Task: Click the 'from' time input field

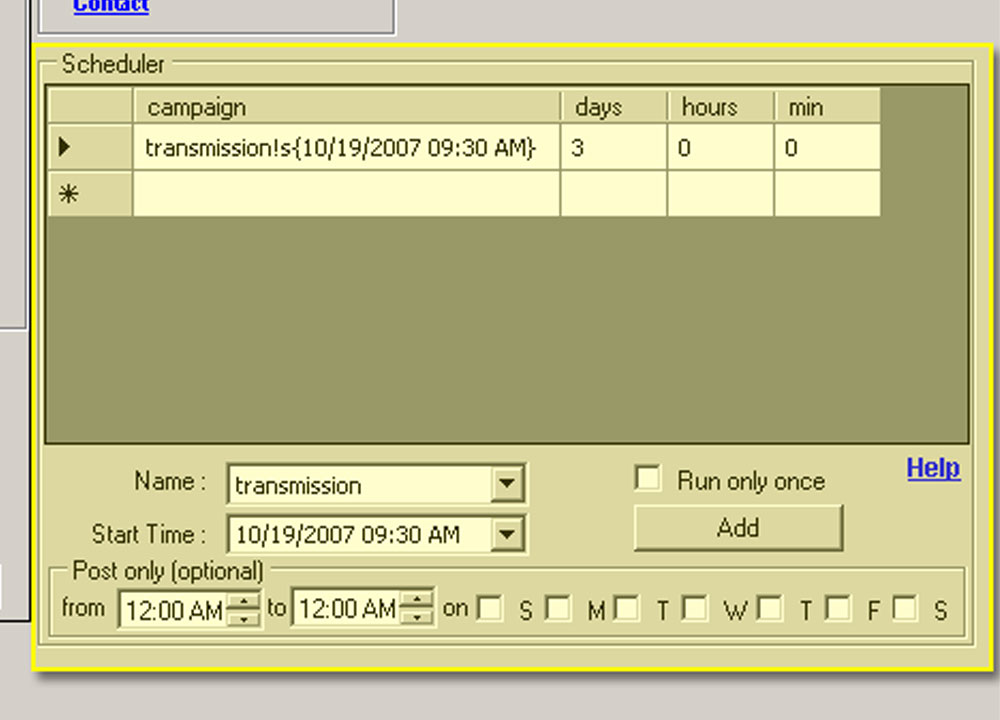Action: (x=173, y=610)
